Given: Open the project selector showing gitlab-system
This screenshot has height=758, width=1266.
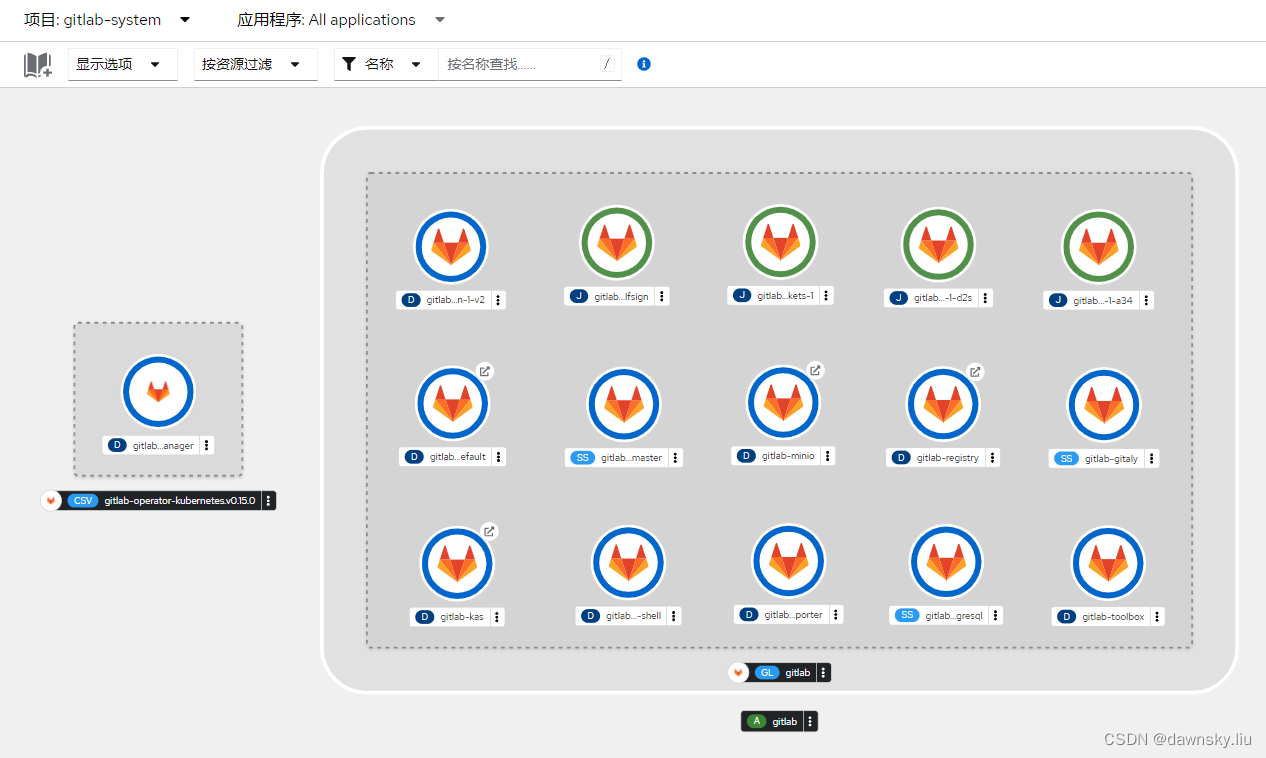Looking at the screenshot, I should 107,19.
